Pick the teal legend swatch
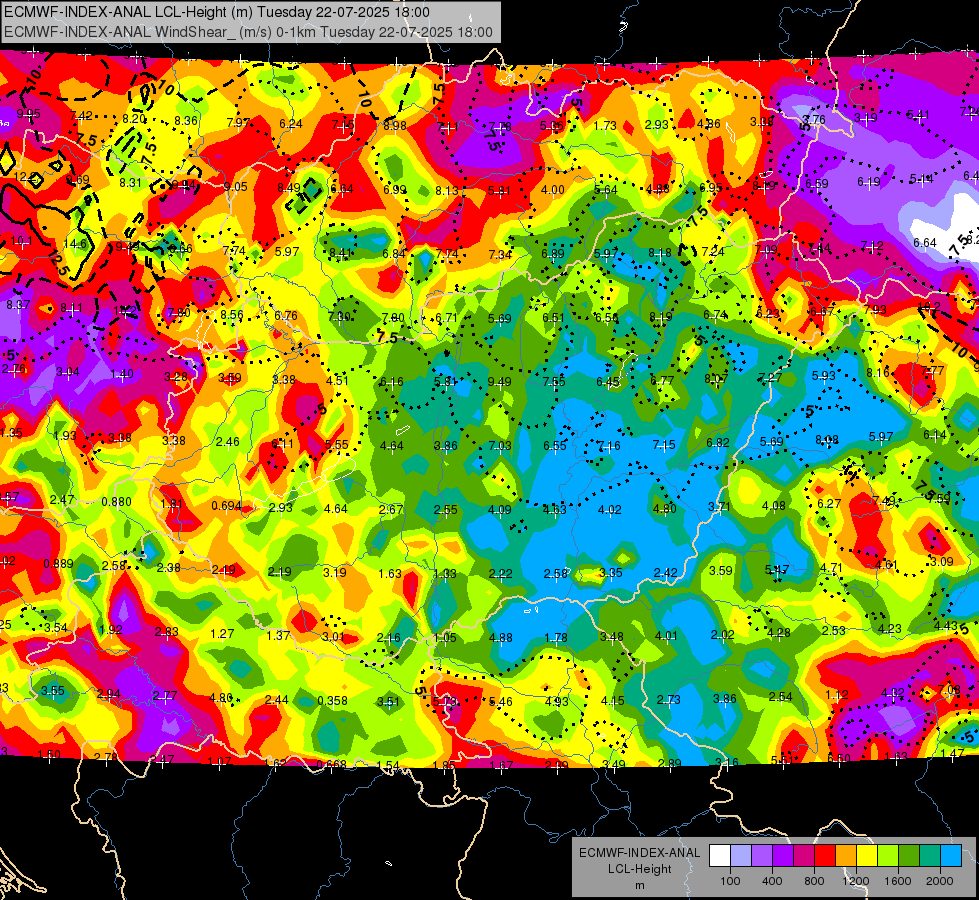Image resolution: width=979 pixels, height=900 pixels. point(930,856)
